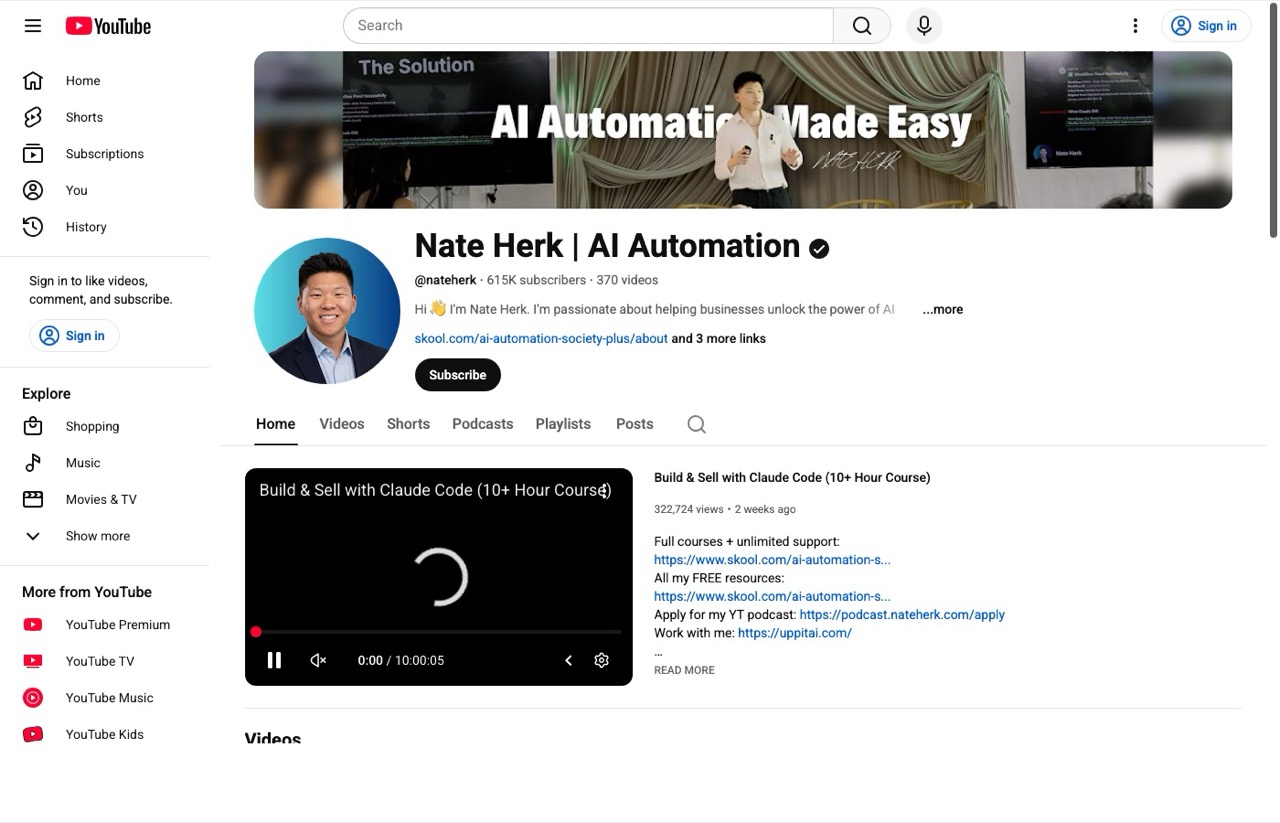This screenshot has height=823, width=1280.
Task: Click the verified checkmark badge
Action: tap(819, 249)
